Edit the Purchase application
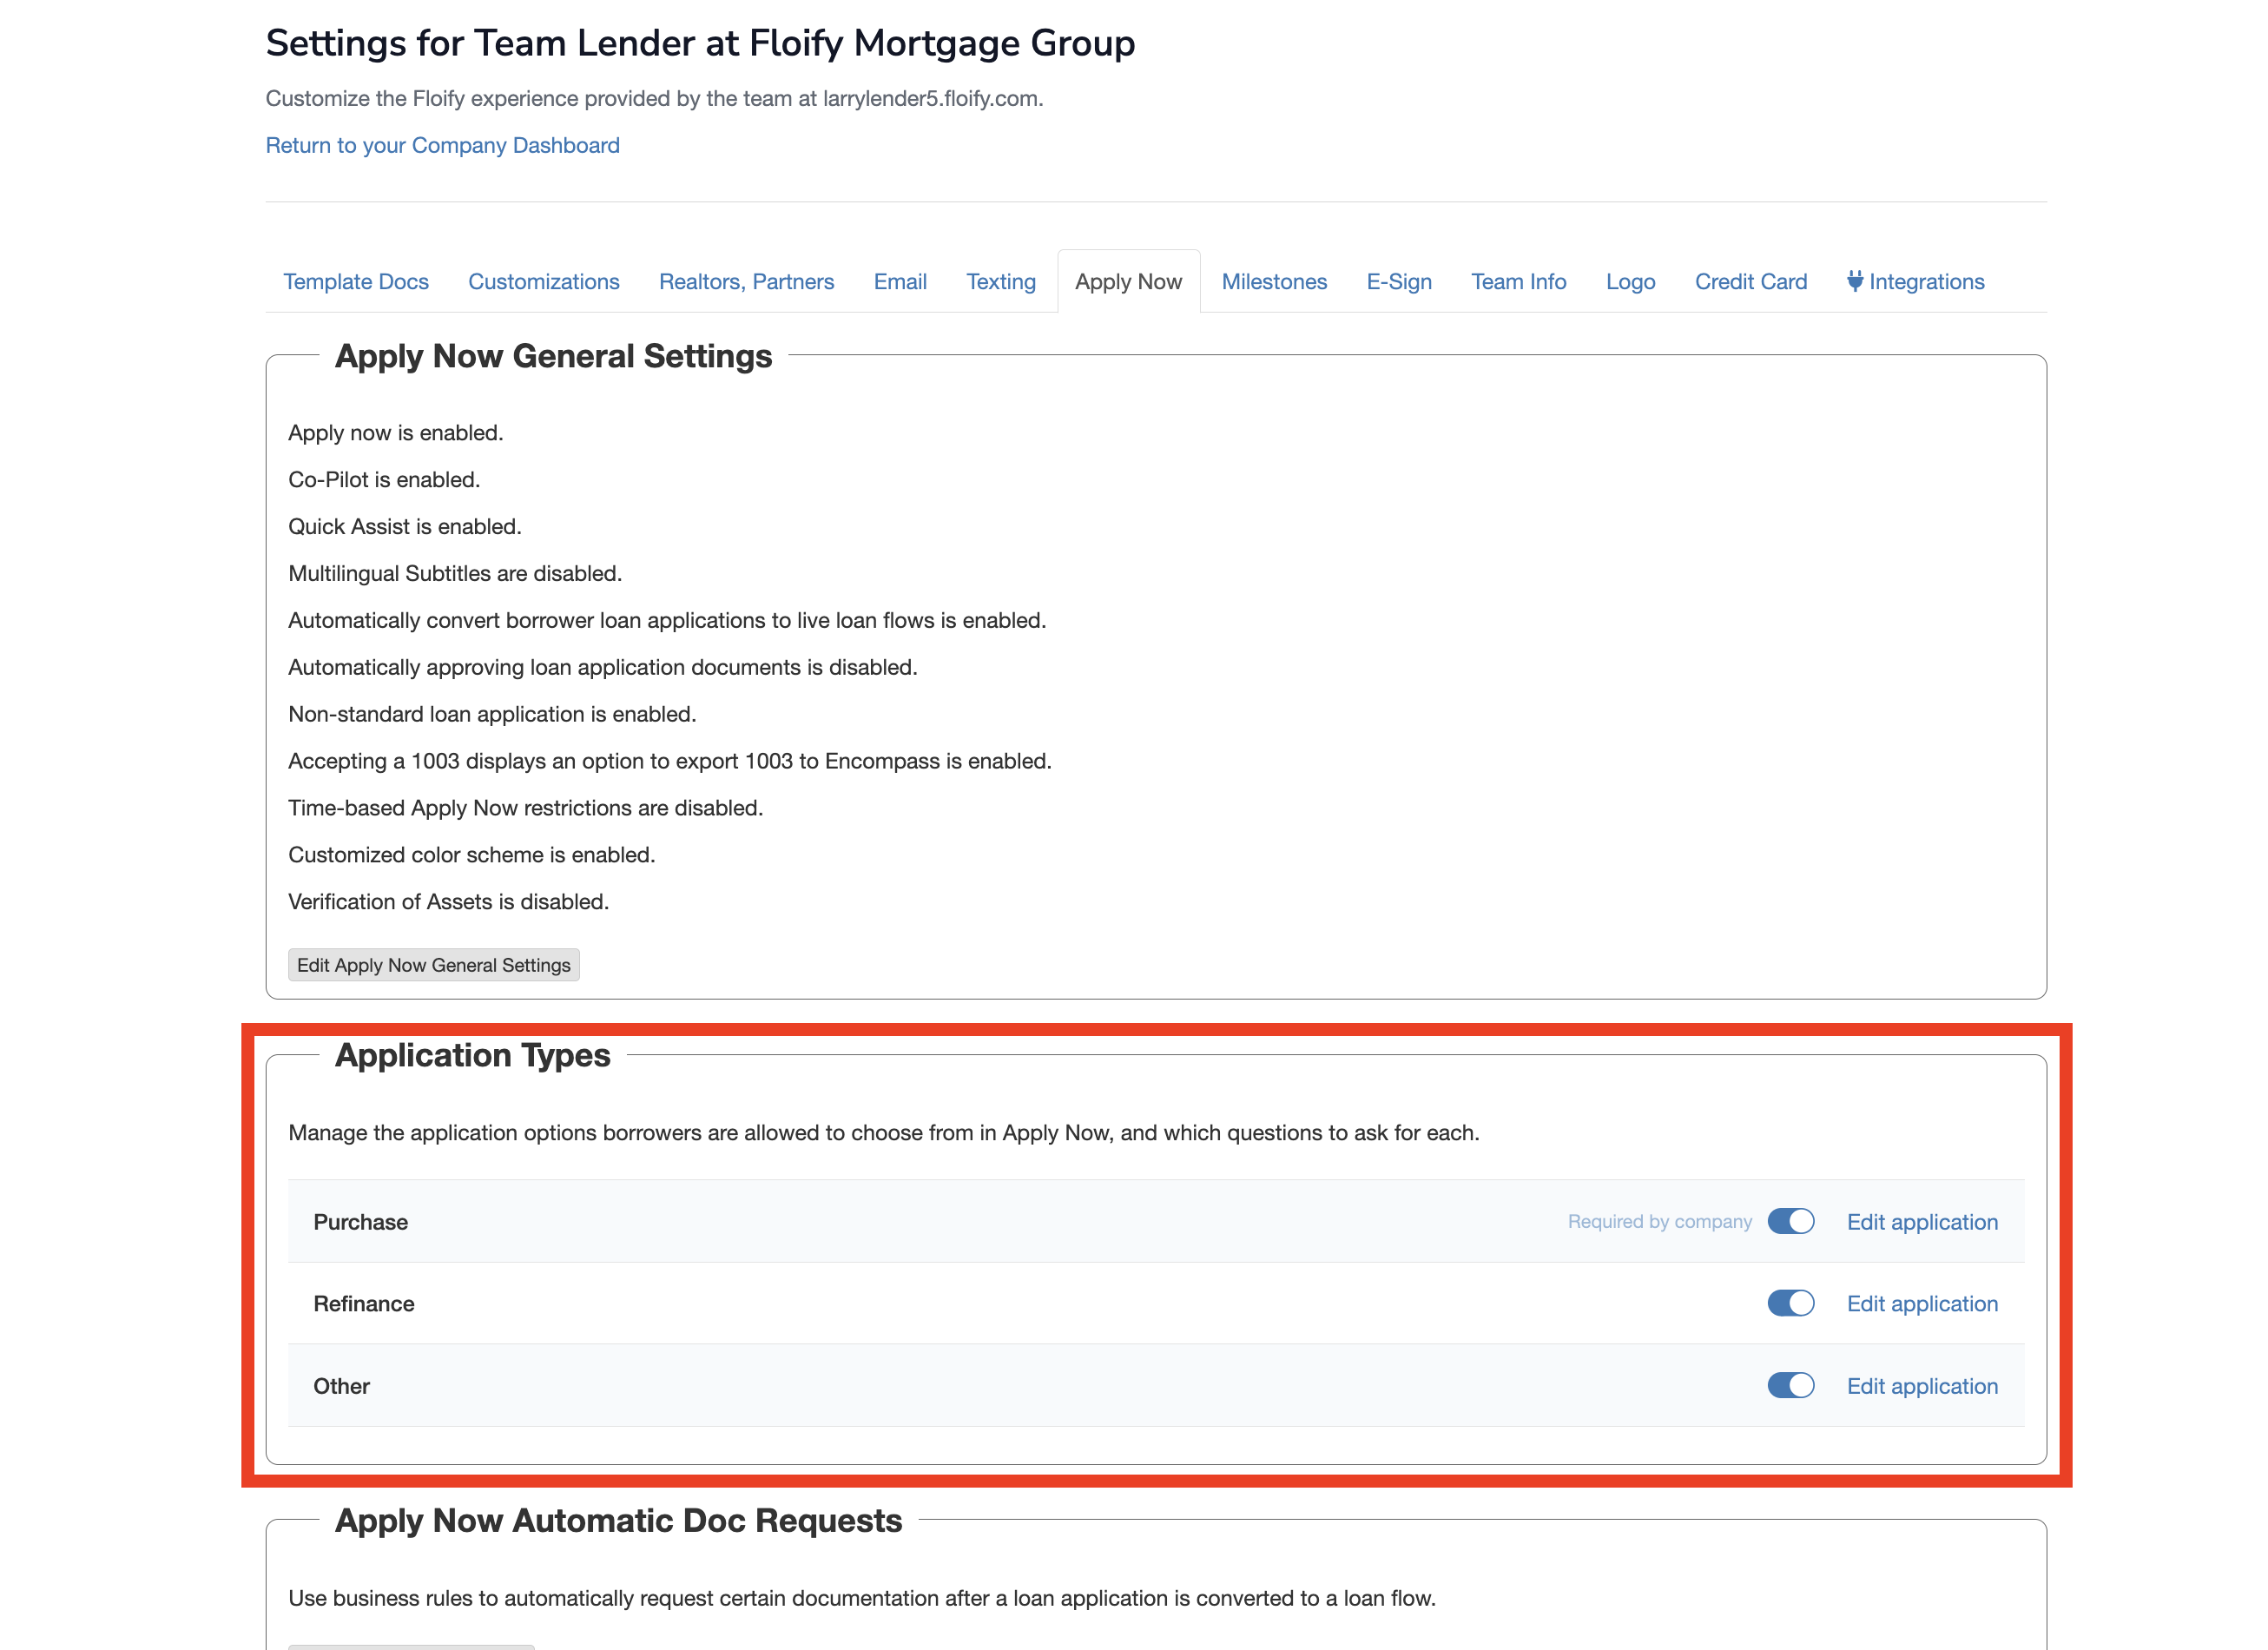2268x1650 pixels. click(1921, 1222)
